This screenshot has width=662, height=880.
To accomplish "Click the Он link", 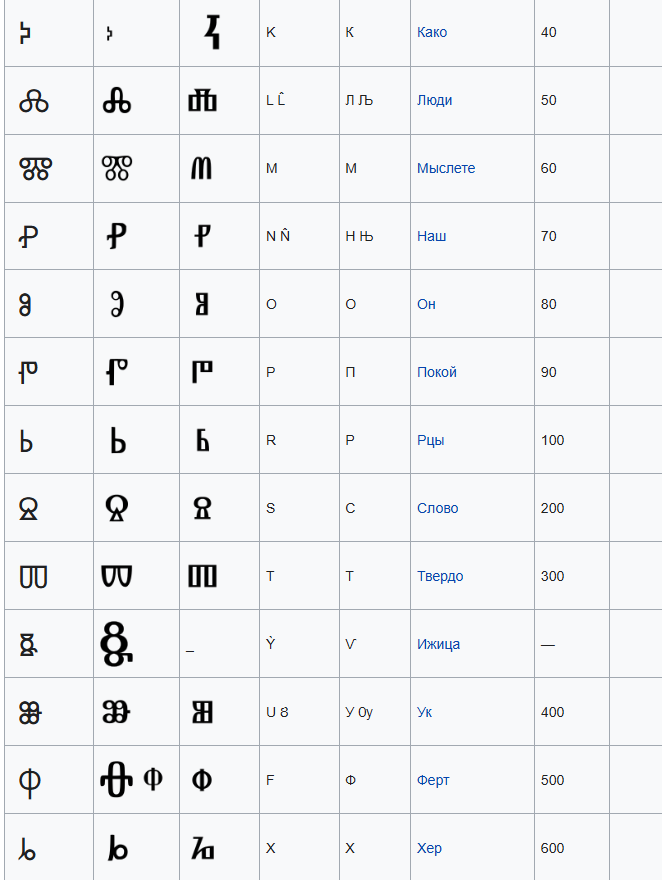I will pos(426,304).
